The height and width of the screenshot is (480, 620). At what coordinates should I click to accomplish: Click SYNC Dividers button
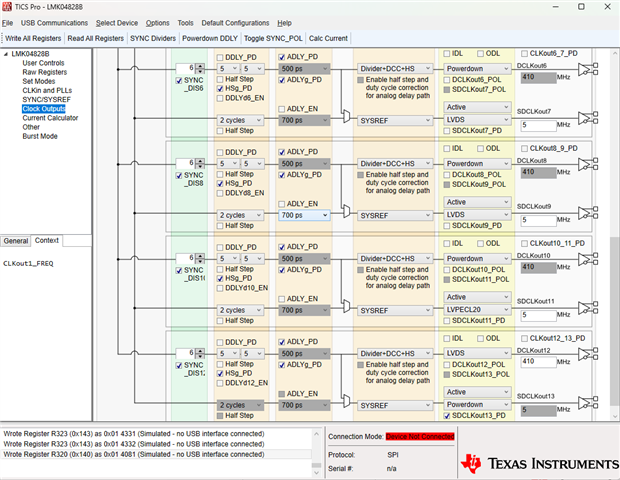click(x=153, y=38)
